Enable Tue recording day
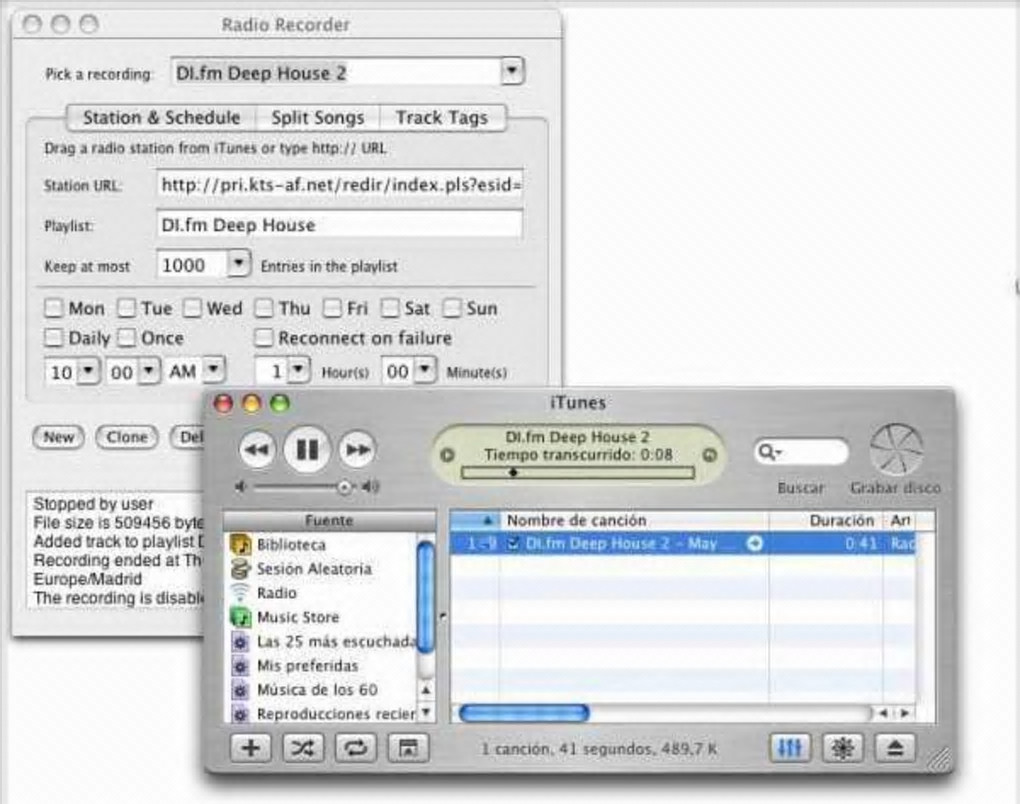This screenshot has height=804, width=1020. (x=126, y=308)
